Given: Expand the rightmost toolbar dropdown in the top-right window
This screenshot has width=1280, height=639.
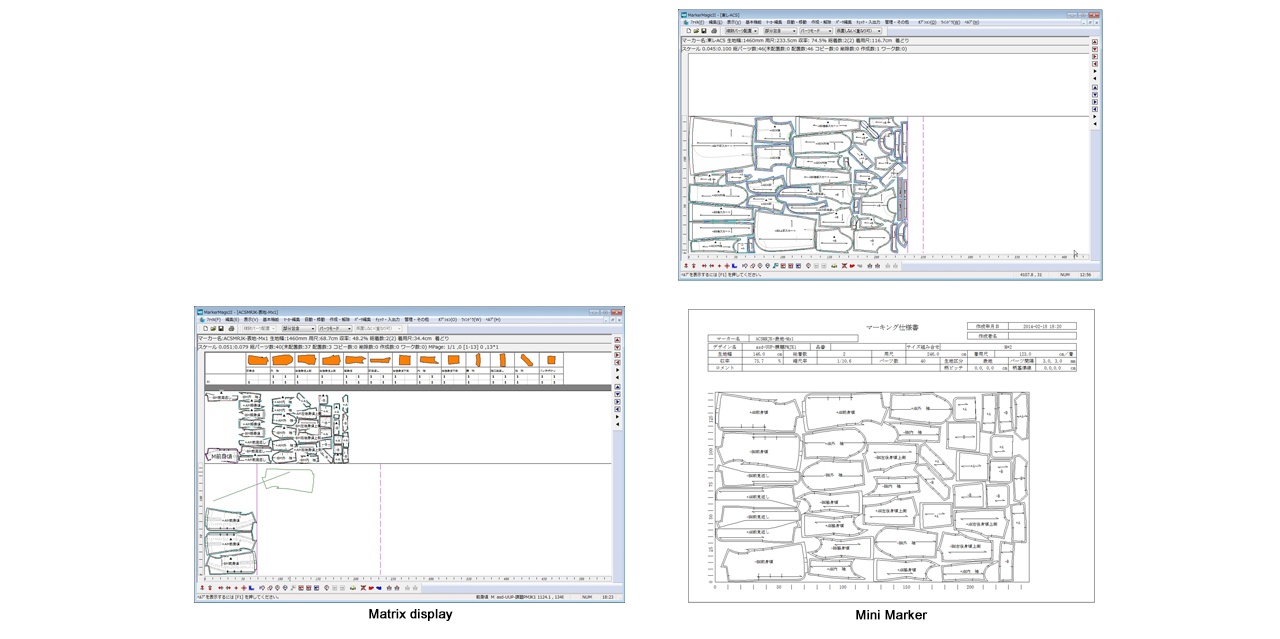Looking at the screenshot, I should [x=859, y=31].
